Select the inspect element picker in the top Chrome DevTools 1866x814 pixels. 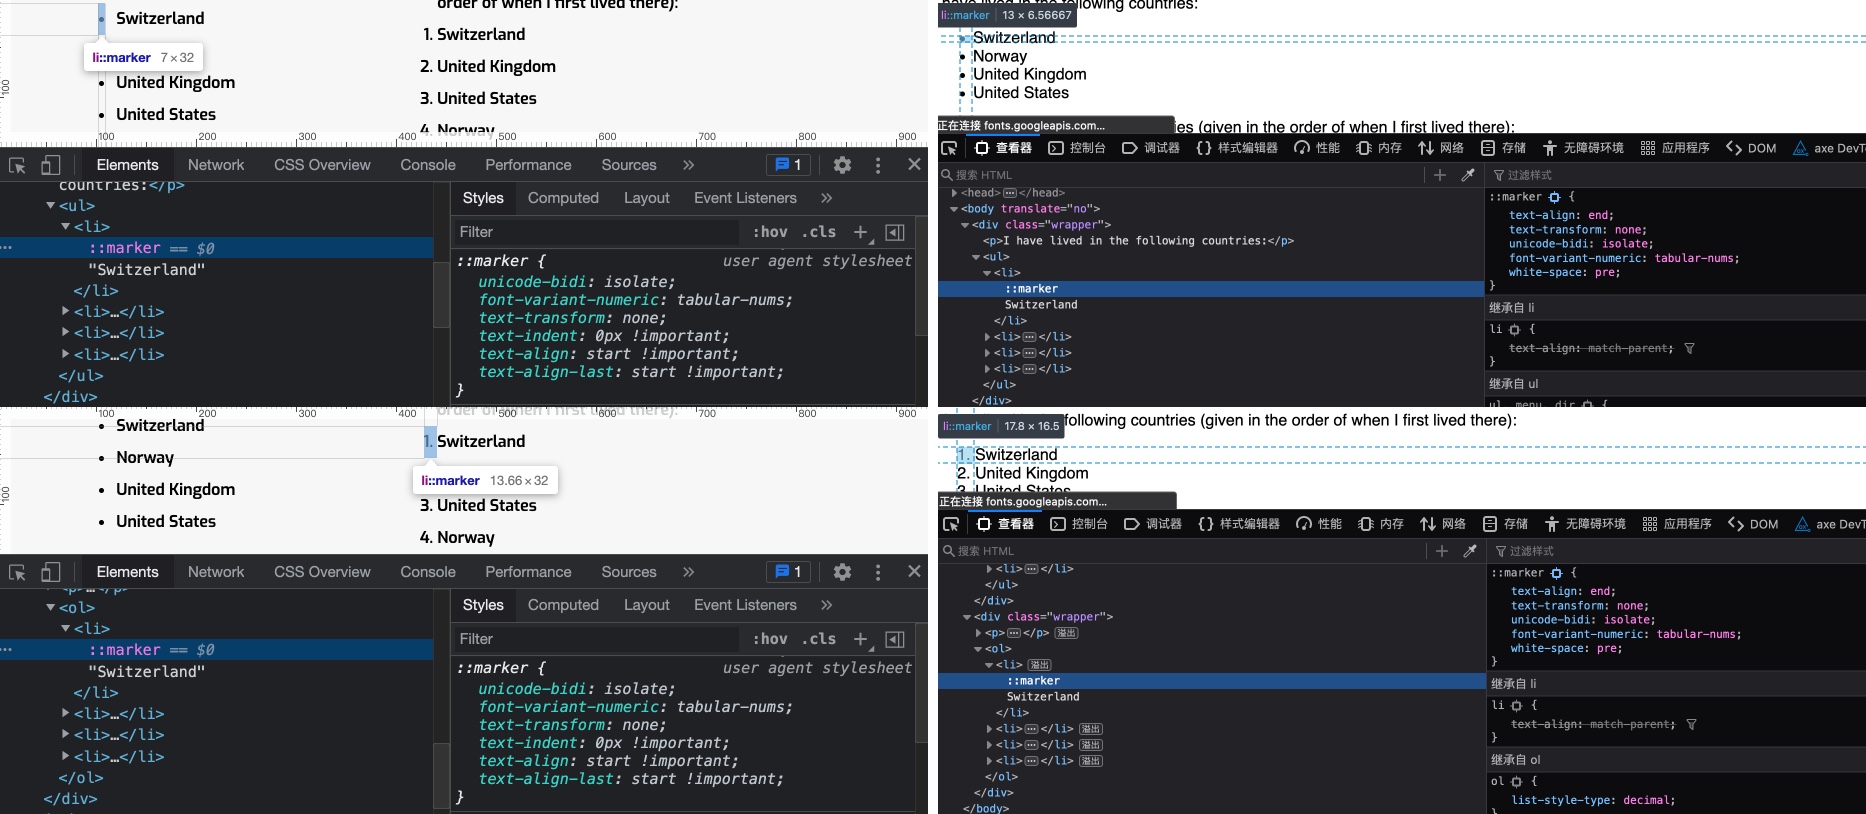coord(17,165)
